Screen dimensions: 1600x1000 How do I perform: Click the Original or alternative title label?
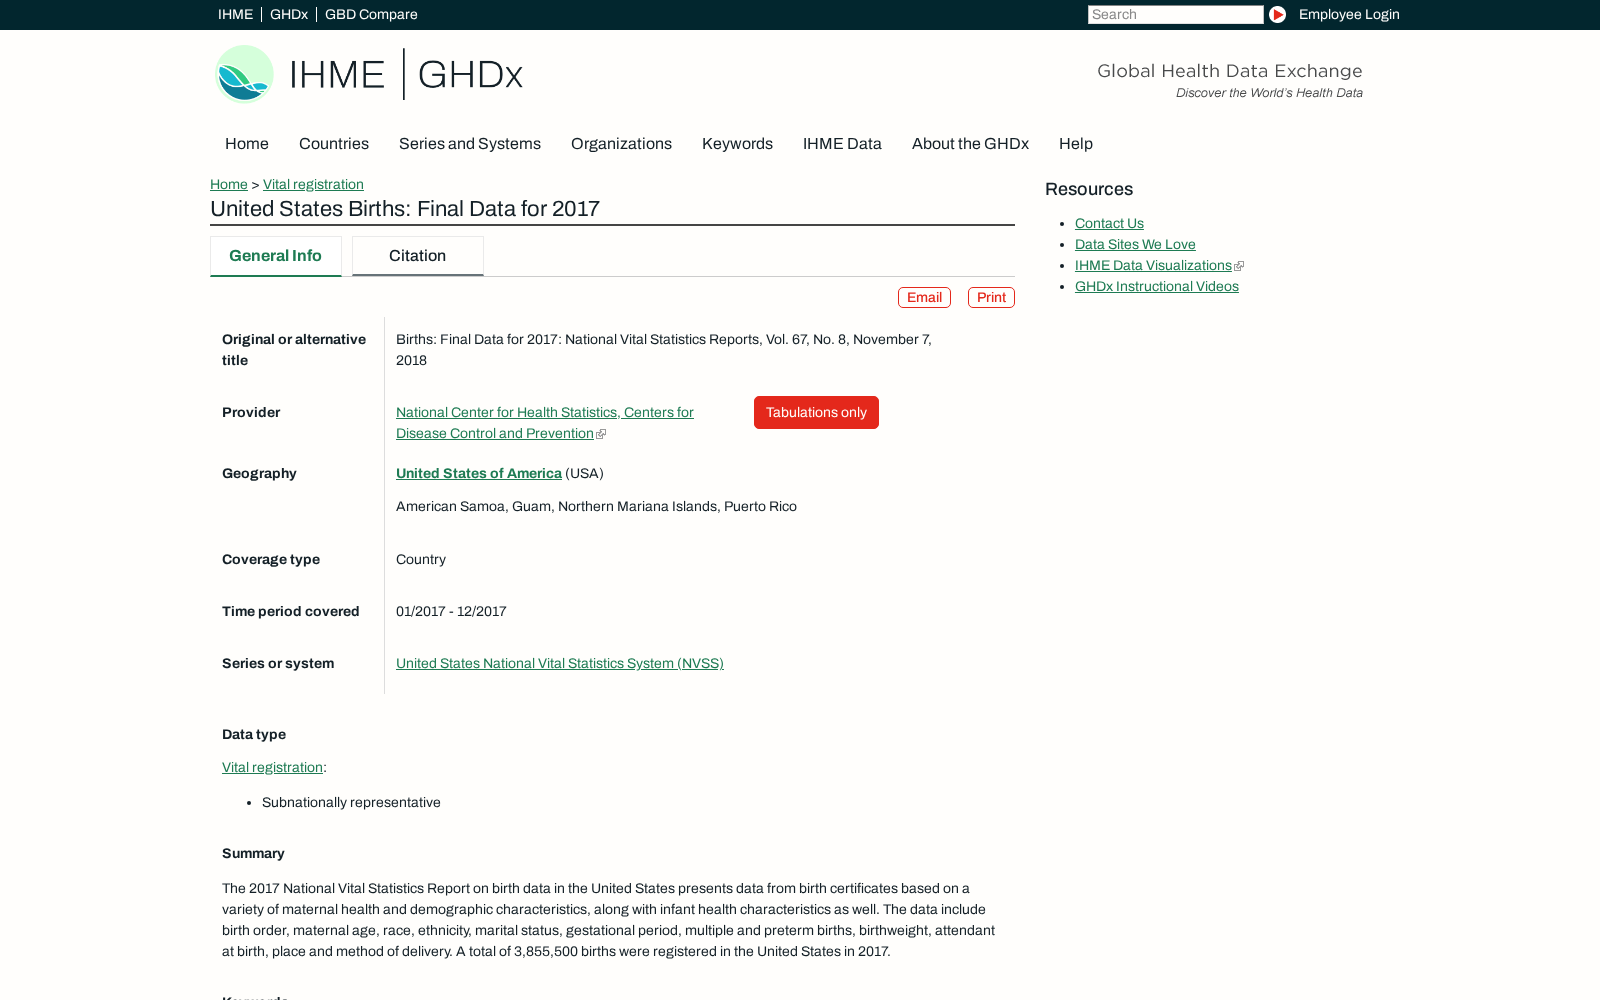point(294,350)
